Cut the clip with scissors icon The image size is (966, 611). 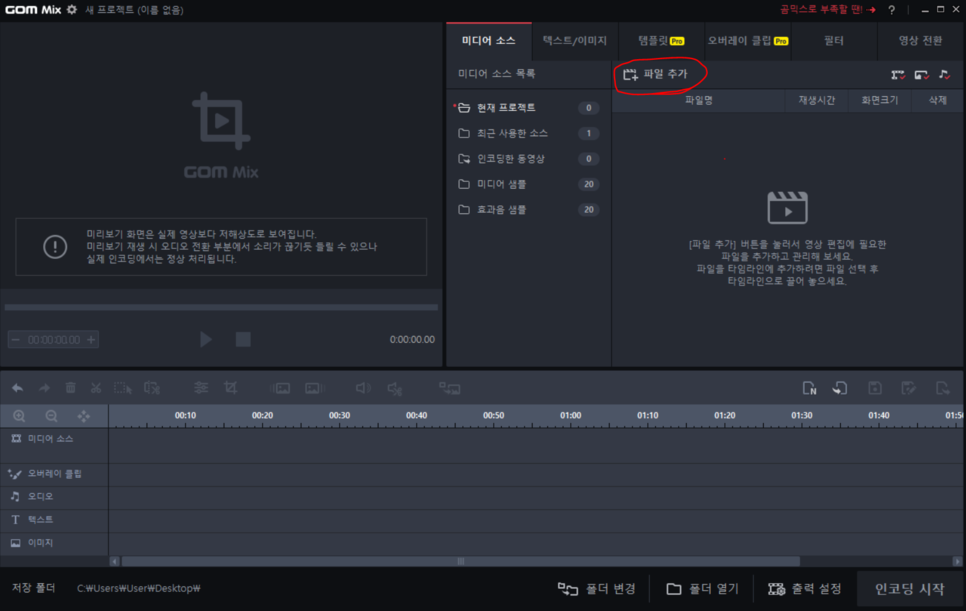95,388
